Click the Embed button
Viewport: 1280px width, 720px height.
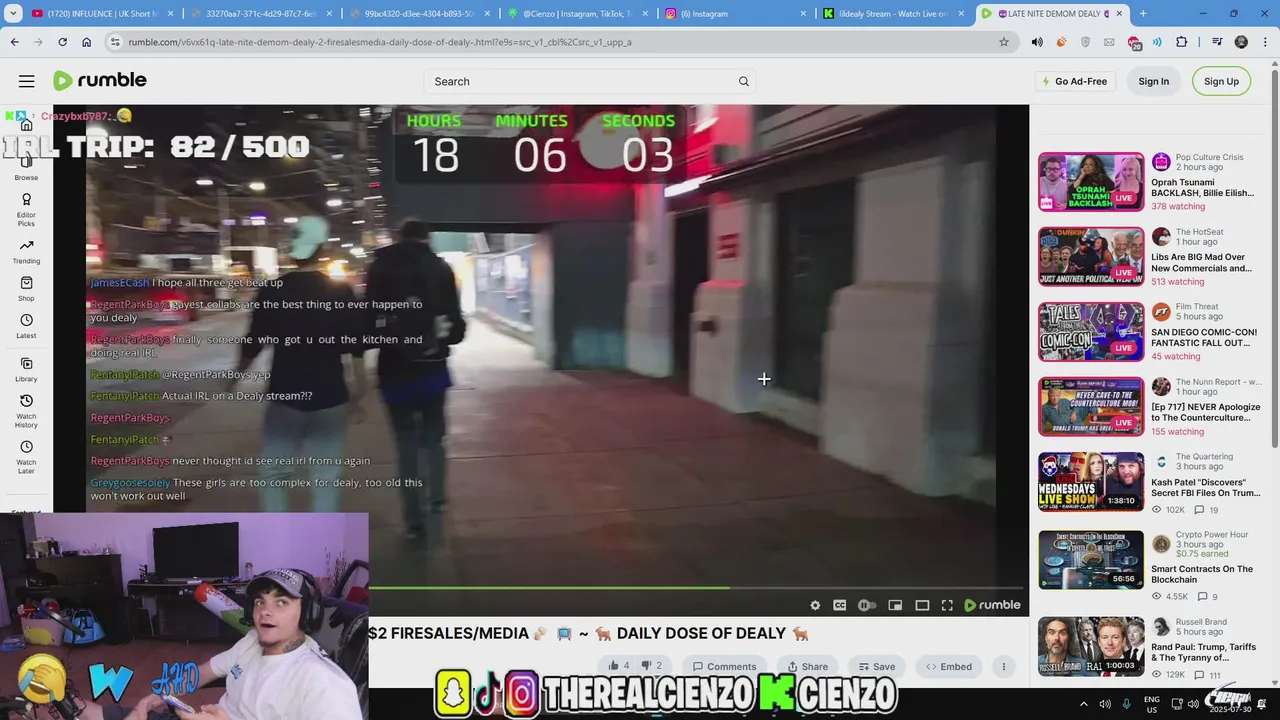point(949,667)
